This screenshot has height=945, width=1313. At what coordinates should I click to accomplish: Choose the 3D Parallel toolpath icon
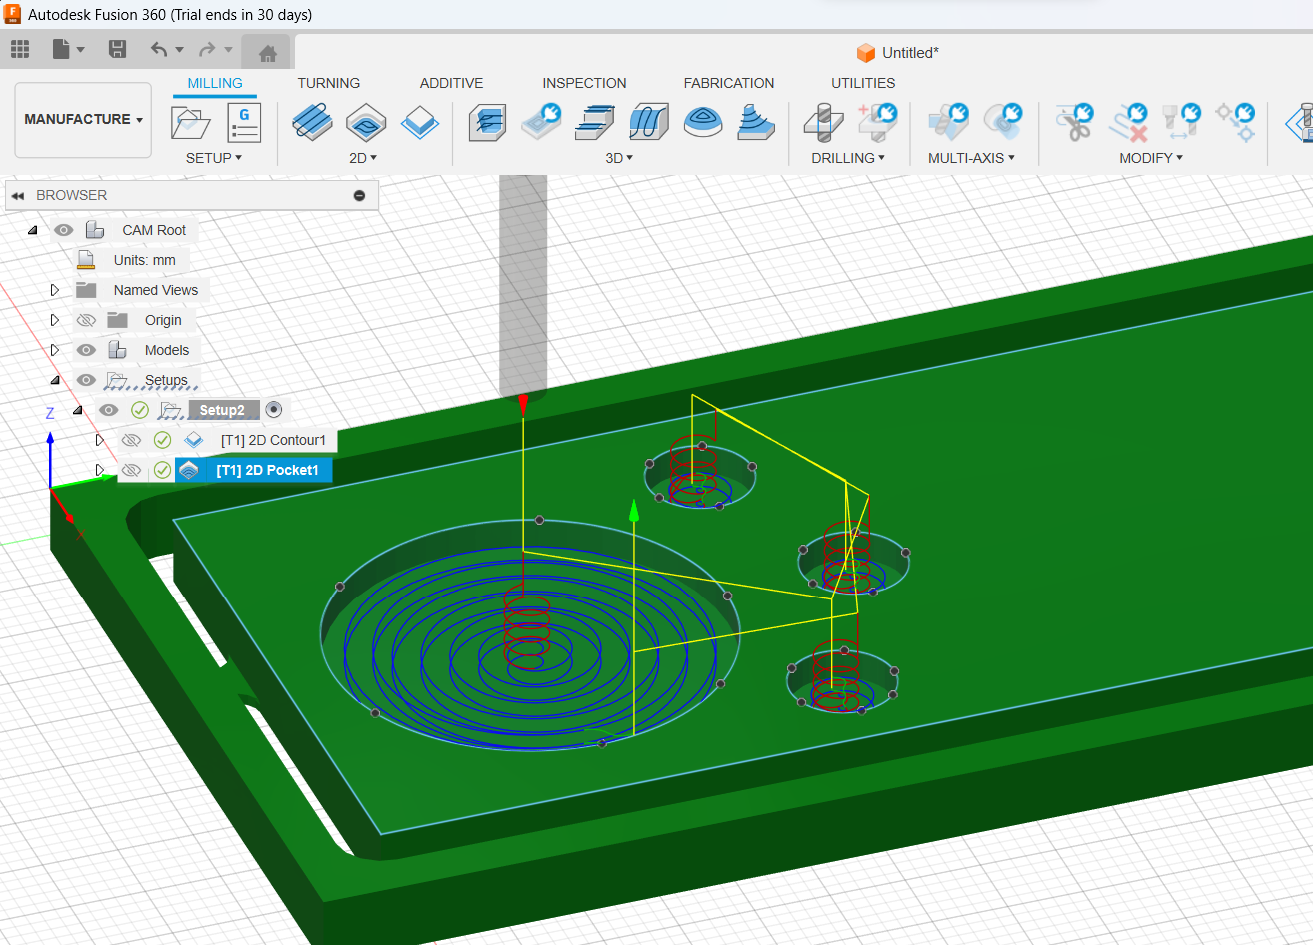click(x=649, y=122)
